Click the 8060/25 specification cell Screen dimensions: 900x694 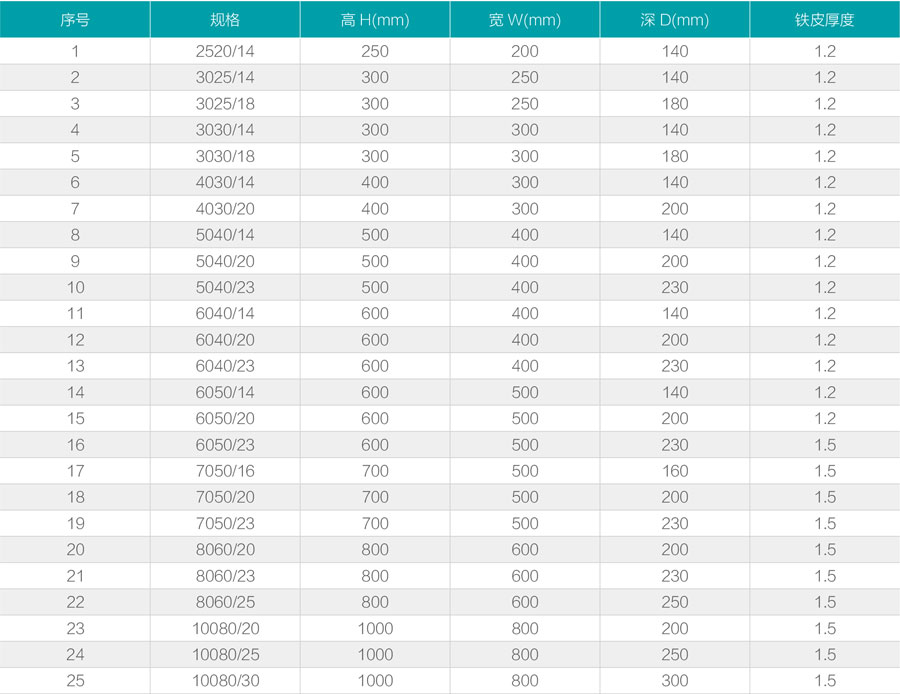[225, 602]
